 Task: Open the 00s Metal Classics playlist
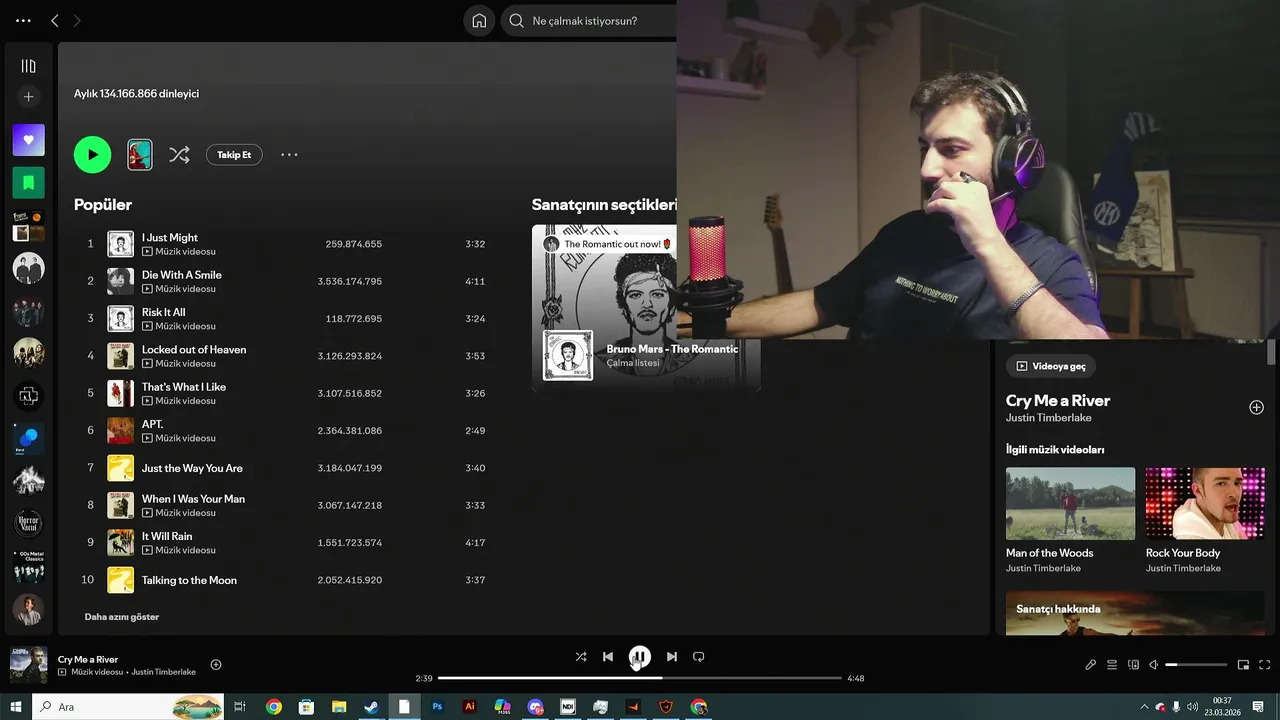(28, 566)
